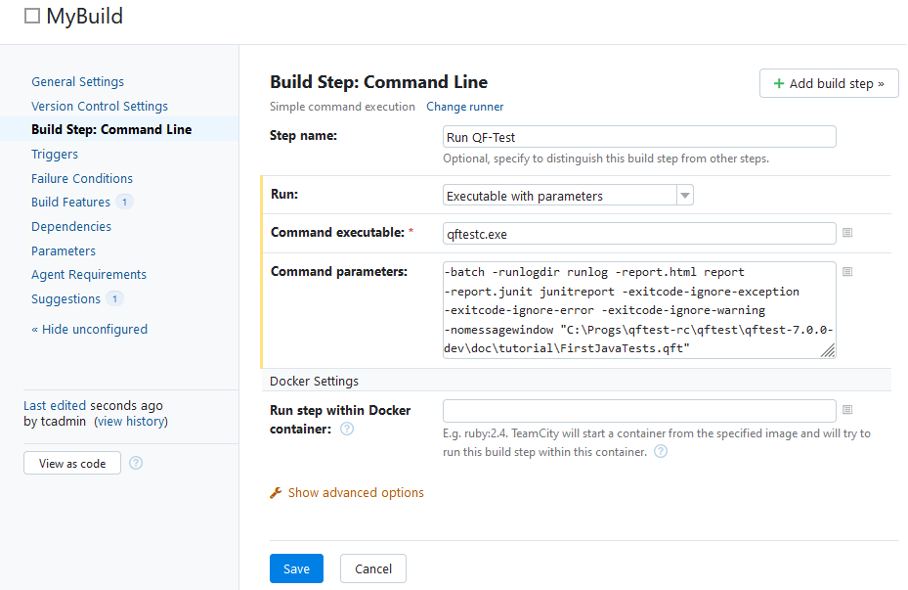Click the Command parameters text area
The width and height of the screenshot is (908, 590).
639,310
